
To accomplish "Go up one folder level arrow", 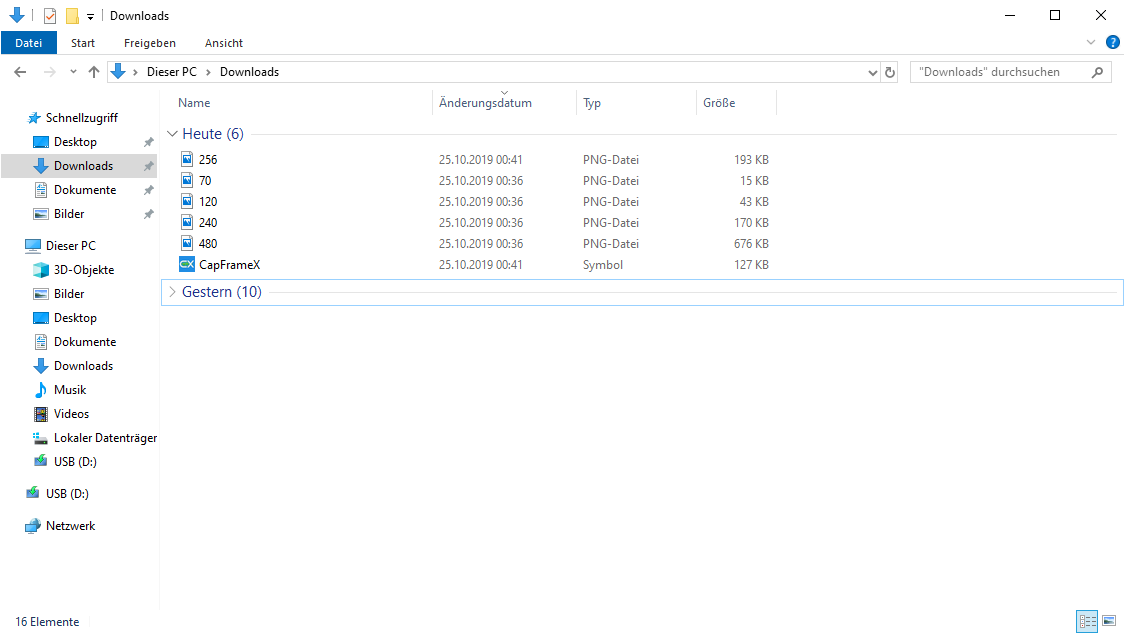I will pyautogui.click(x=93, y=72).
